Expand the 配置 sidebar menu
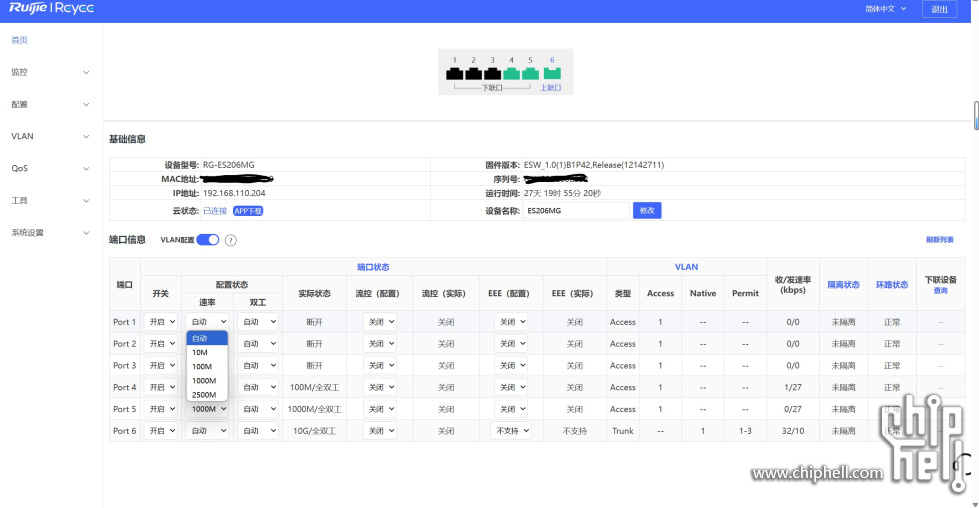 tap(51, 104)
